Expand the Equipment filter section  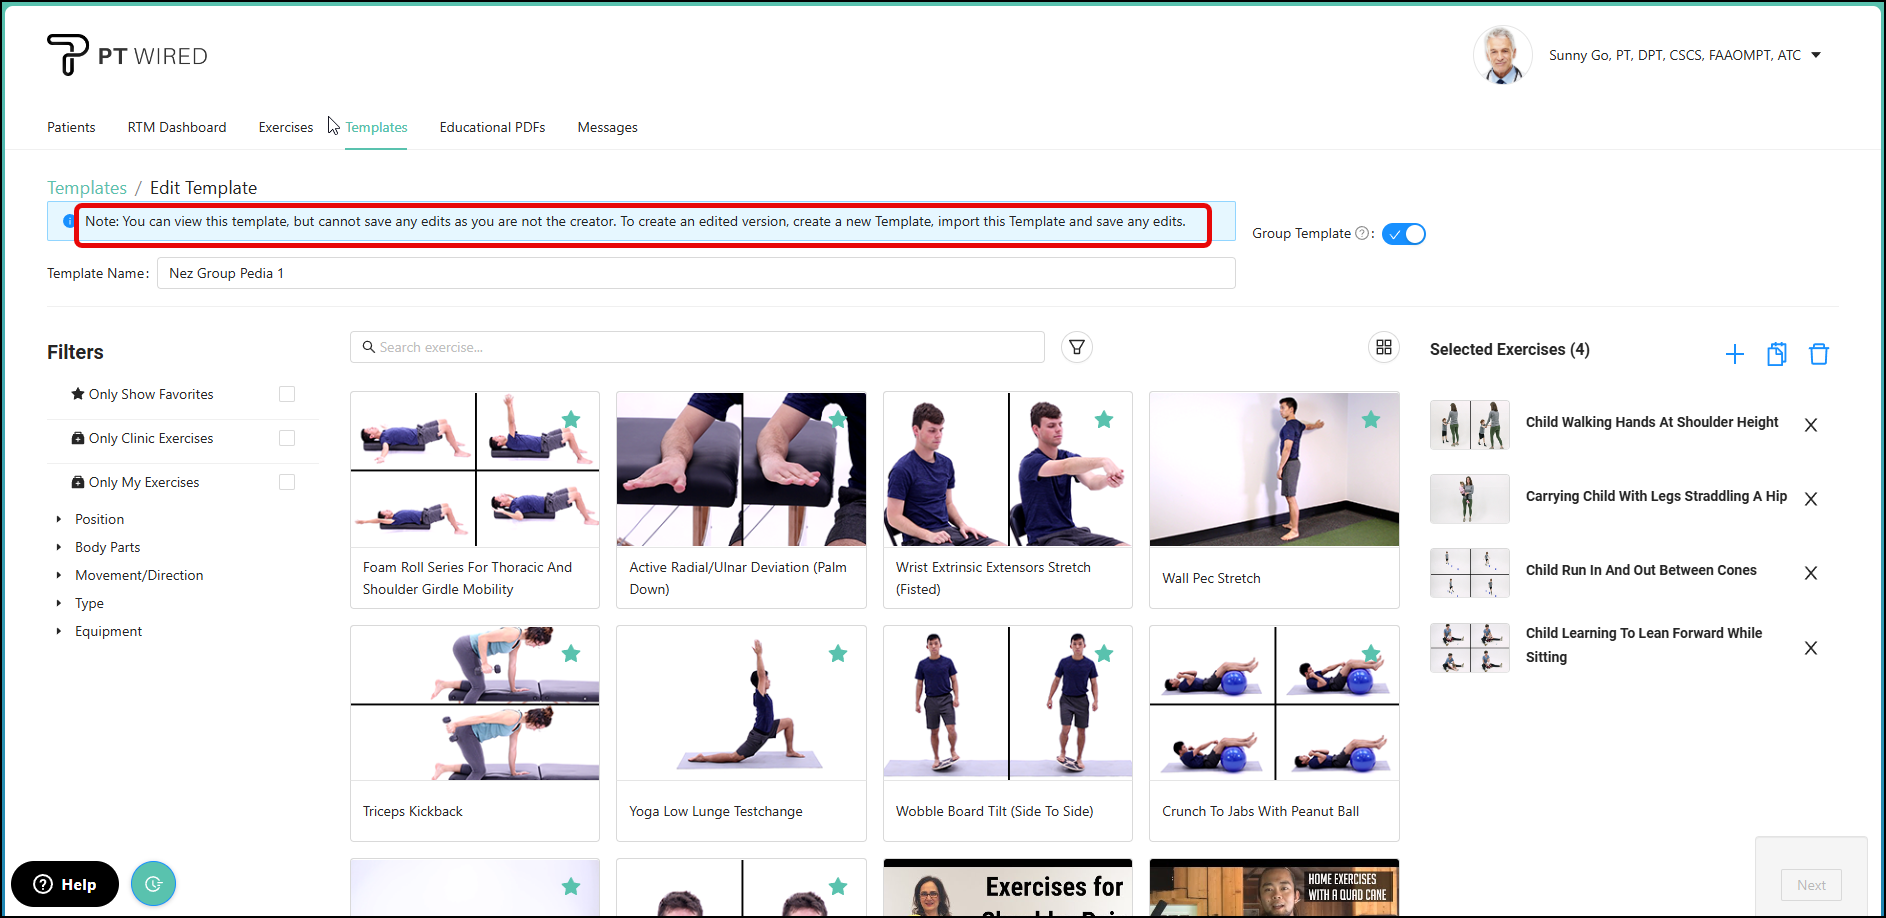[x=108, y=631]
